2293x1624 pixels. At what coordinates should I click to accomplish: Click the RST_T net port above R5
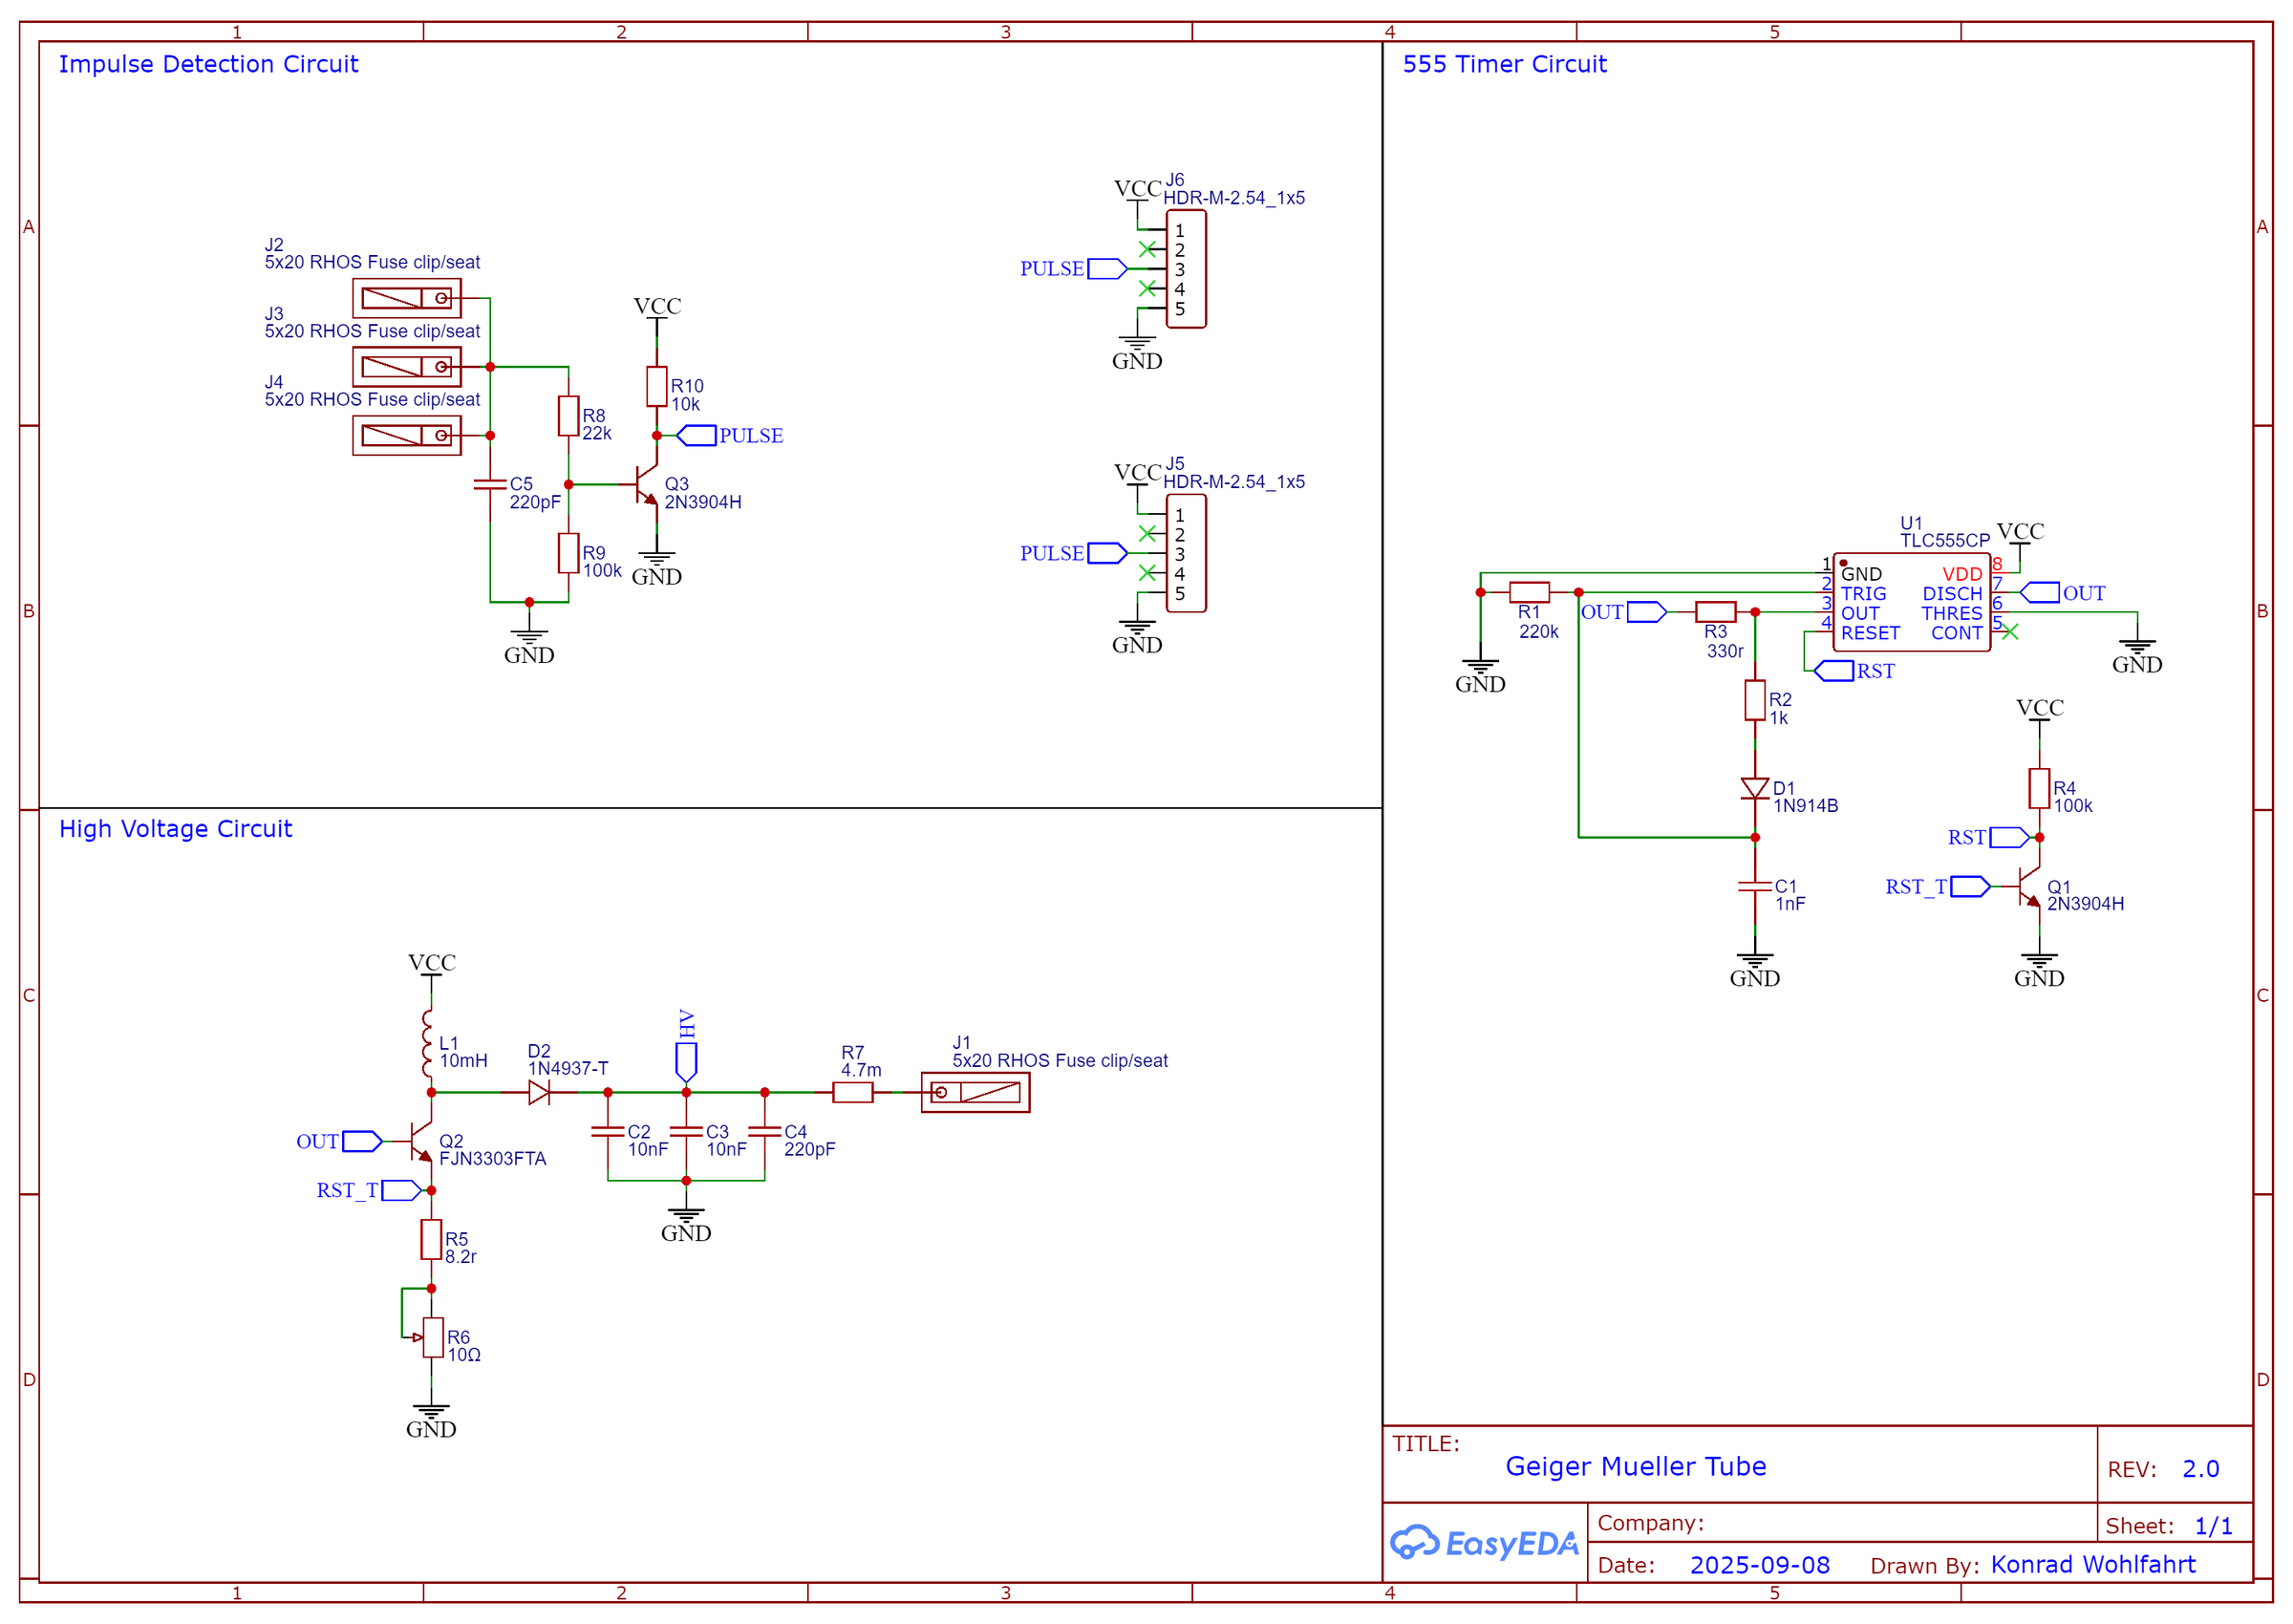coord(401,1191)
